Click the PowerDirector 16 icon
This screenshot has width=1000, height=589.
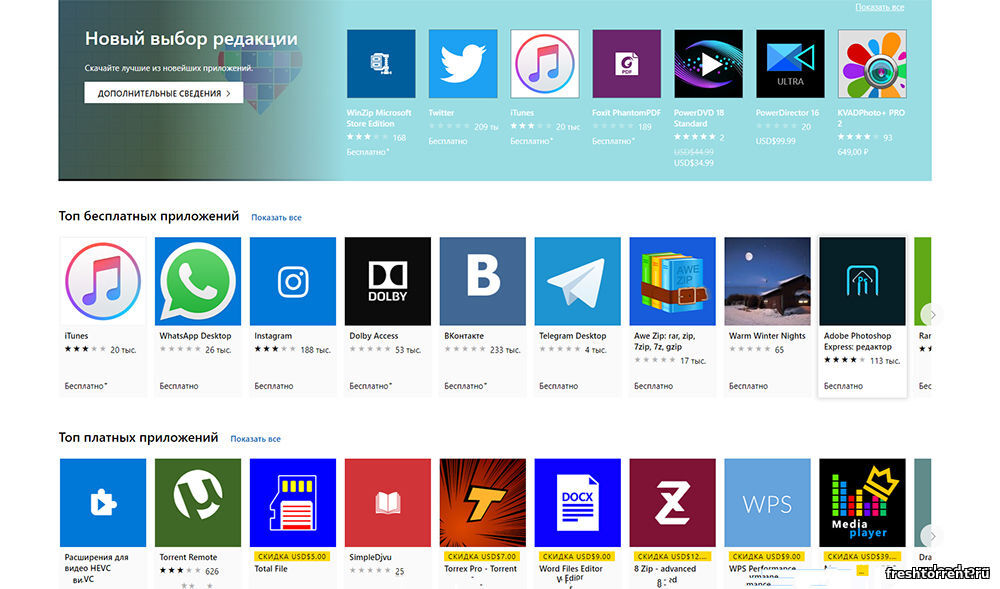point(790,64)
